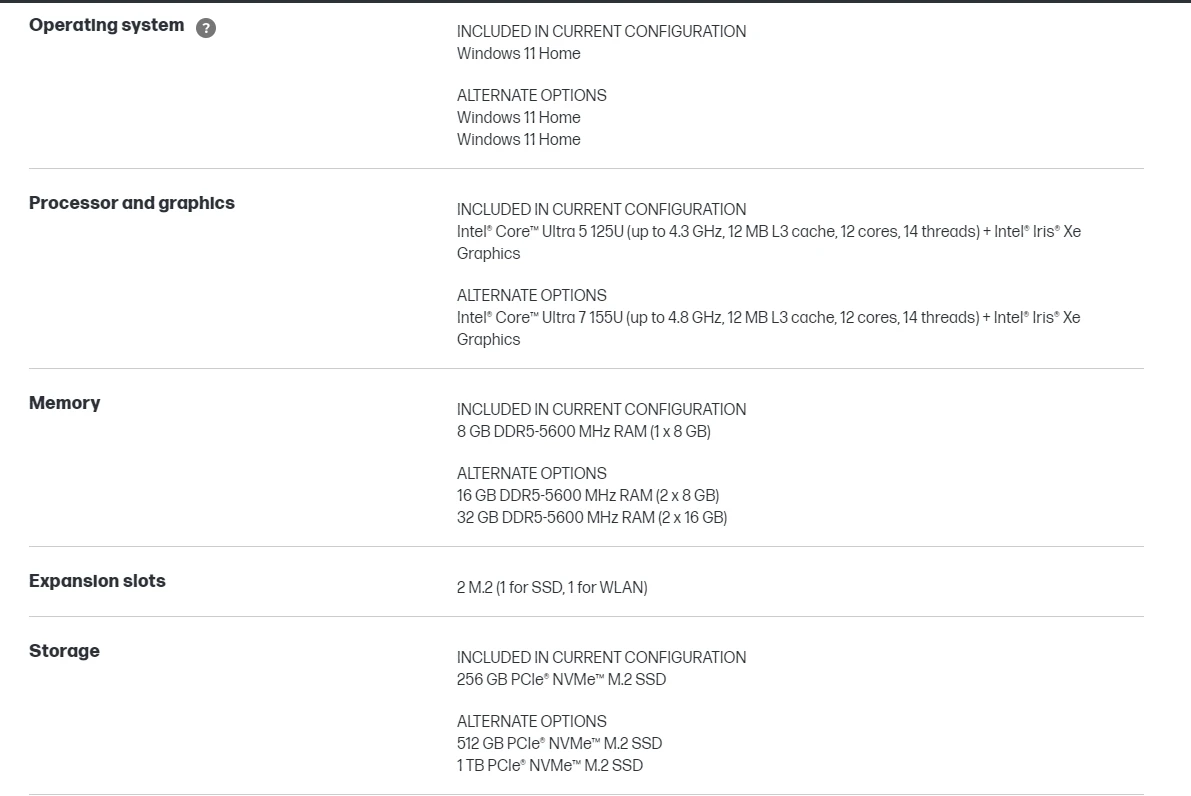Click the Operating system section heading
1191x796 pixels.
coord(106,26)
